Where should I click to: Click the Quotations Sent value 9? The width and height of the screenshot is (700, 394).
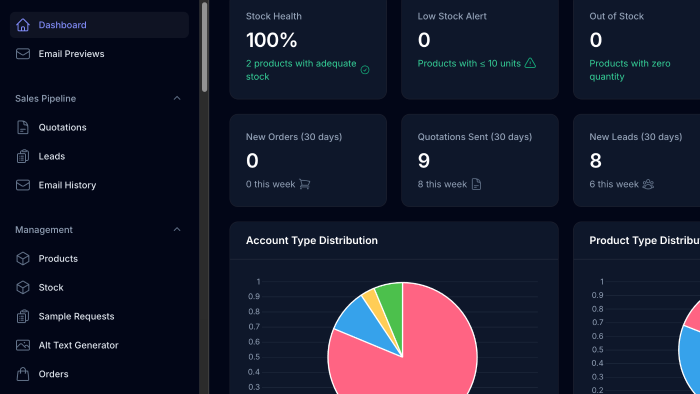click(424, 161)
